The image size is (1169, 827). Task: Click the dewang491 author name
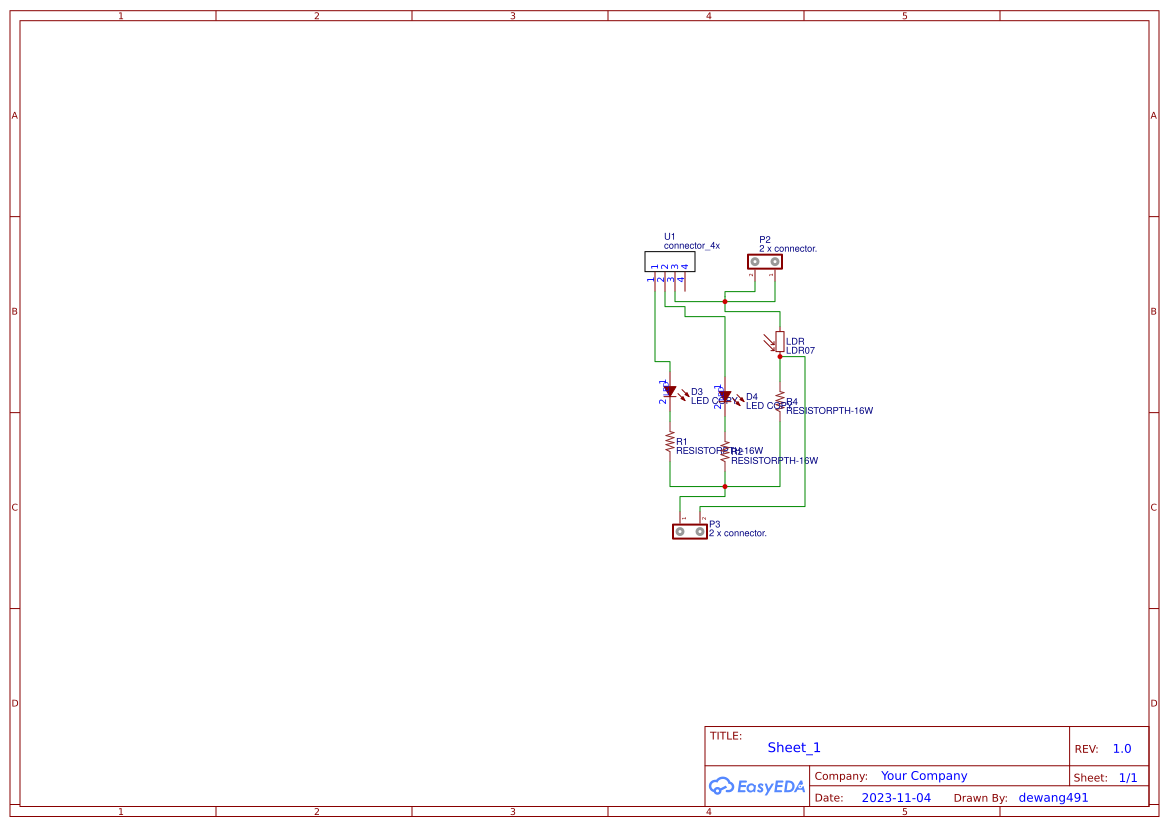tap(1053, 797)
